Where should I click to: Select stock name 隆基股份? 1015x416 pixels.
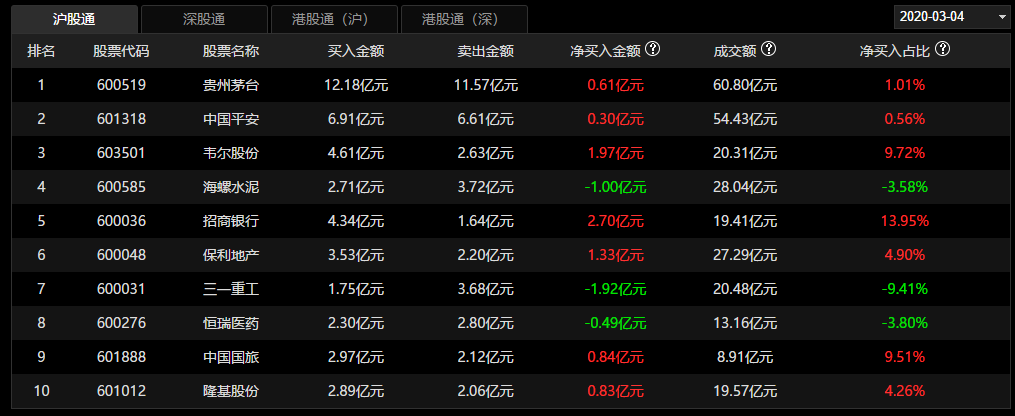coord(231,391)
